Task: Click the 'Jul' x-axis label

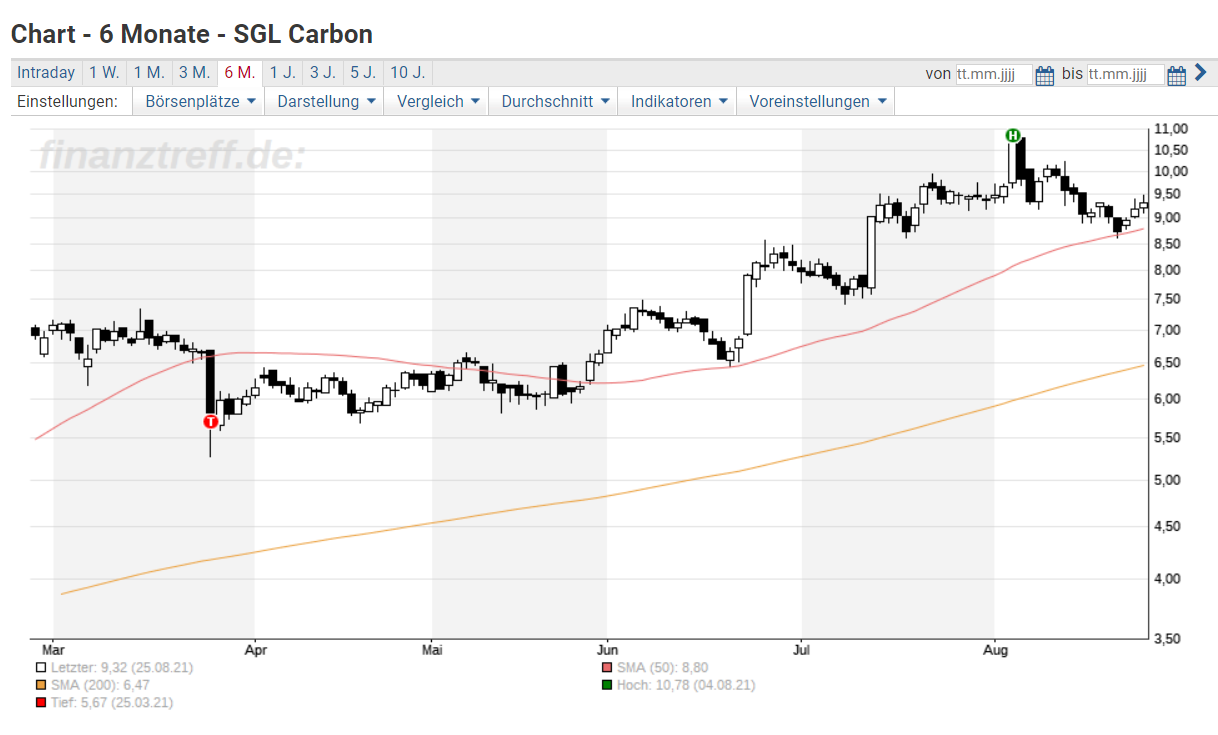Action: [x=801, y=650]
